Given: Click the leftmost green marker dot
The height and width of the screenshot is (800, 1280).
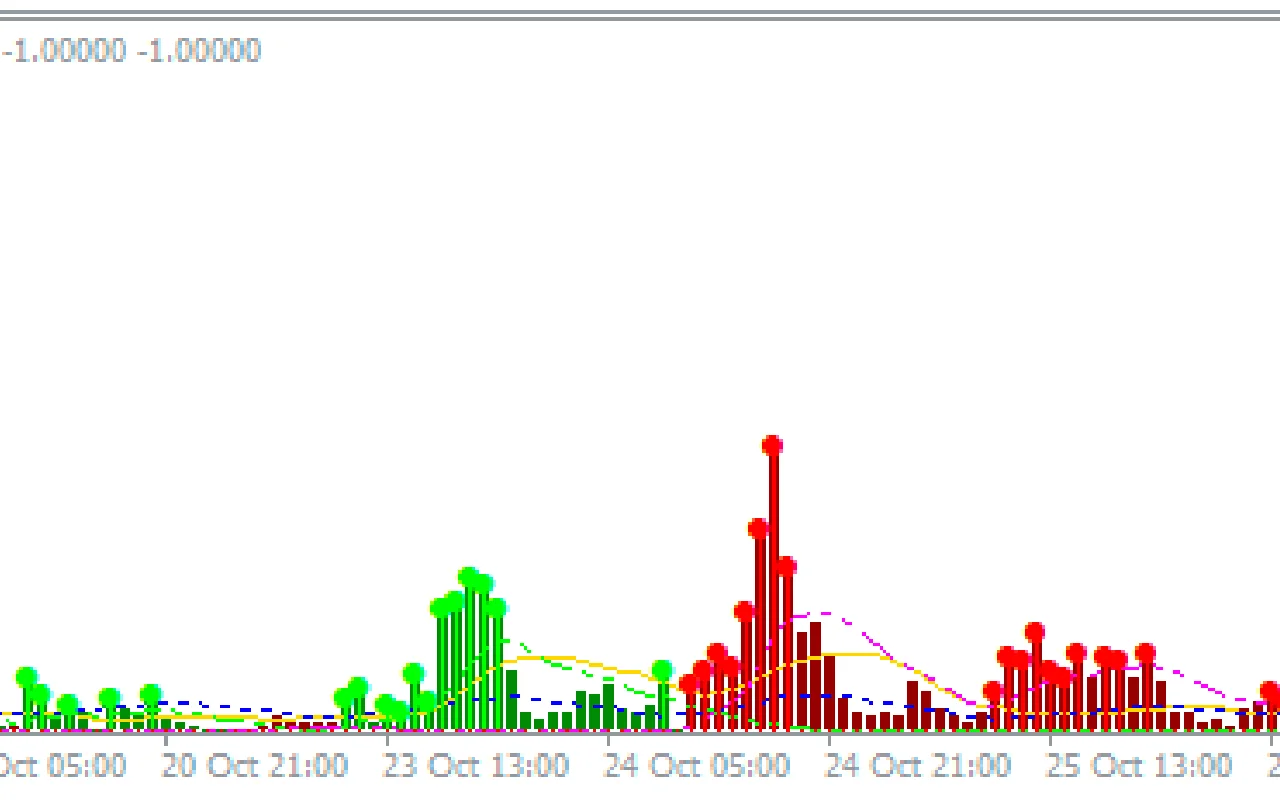Looking at the screenshot, I should click(27, 677).
